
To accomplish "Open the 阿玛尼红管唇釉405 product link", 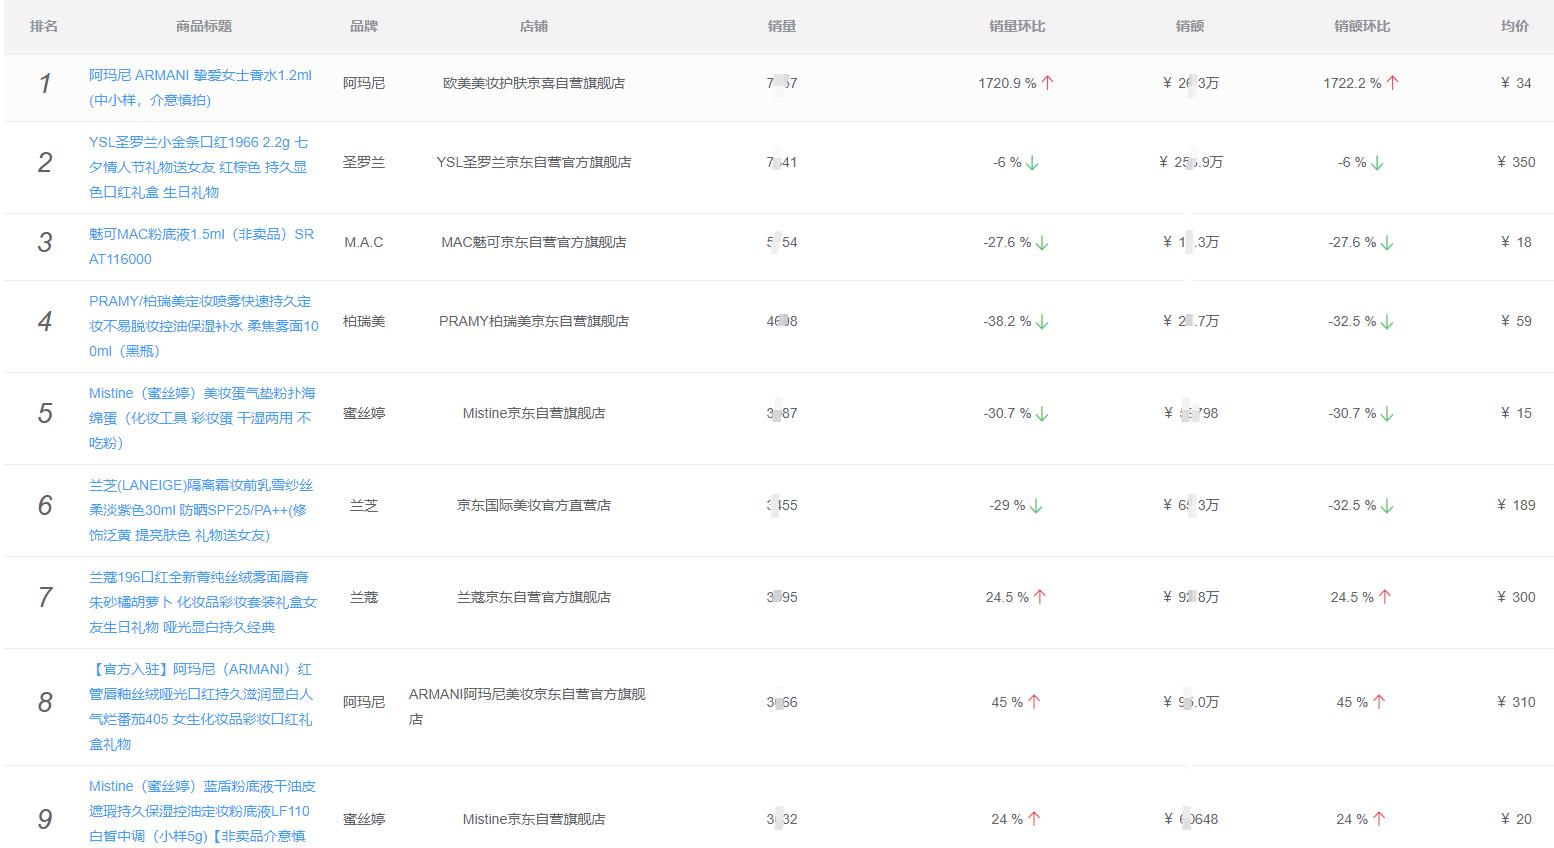I will (201, 707).
